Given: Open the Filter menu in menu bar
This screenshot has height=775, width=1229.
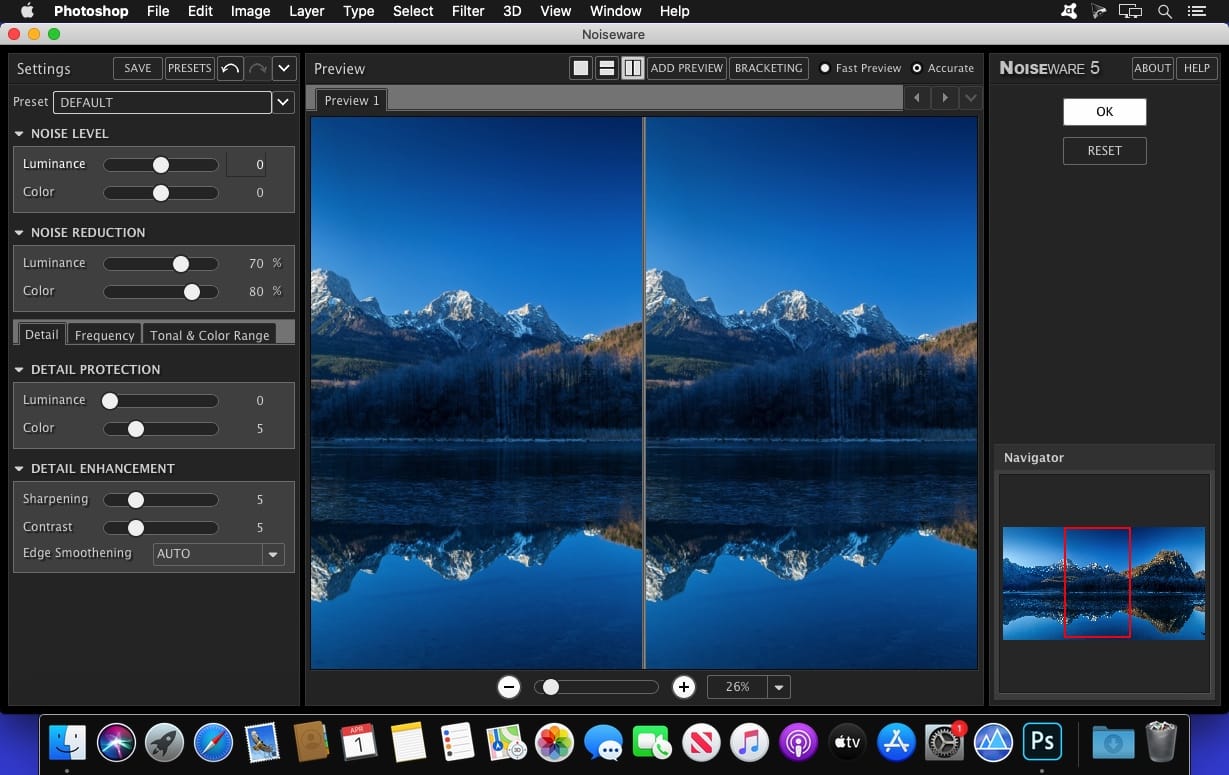Looking at the screenshot, I should point(468,11).
